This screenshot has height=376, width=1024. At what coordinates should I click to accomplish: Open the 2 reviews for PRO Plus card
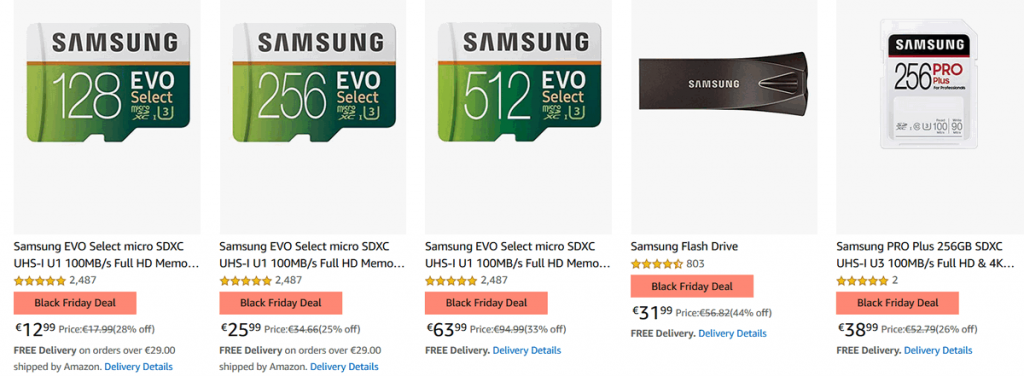point(895,281)
